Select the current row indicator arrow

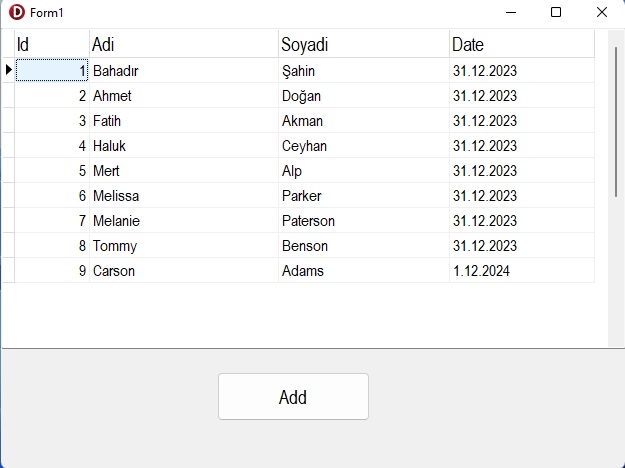[8, 70]
